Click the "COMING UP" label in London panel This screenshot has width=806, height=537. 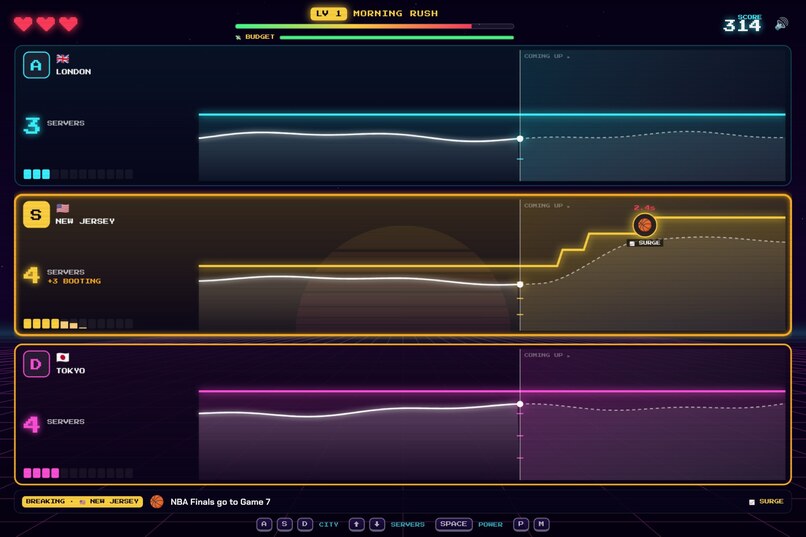point(546,56)
